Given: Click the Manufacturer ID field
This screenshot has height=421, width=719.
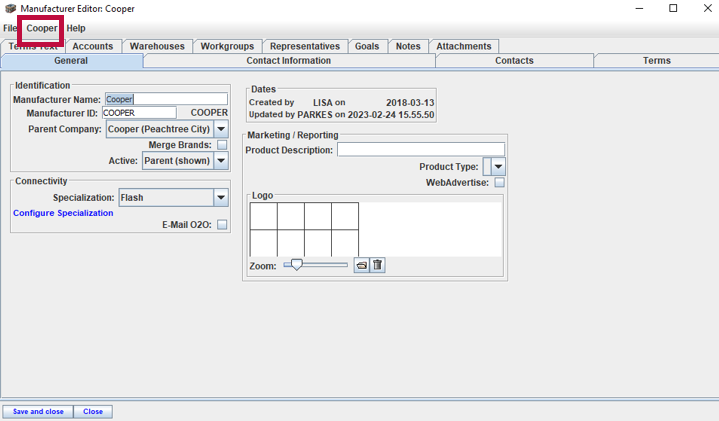Looking at the screenshot, I should (139, 113).
